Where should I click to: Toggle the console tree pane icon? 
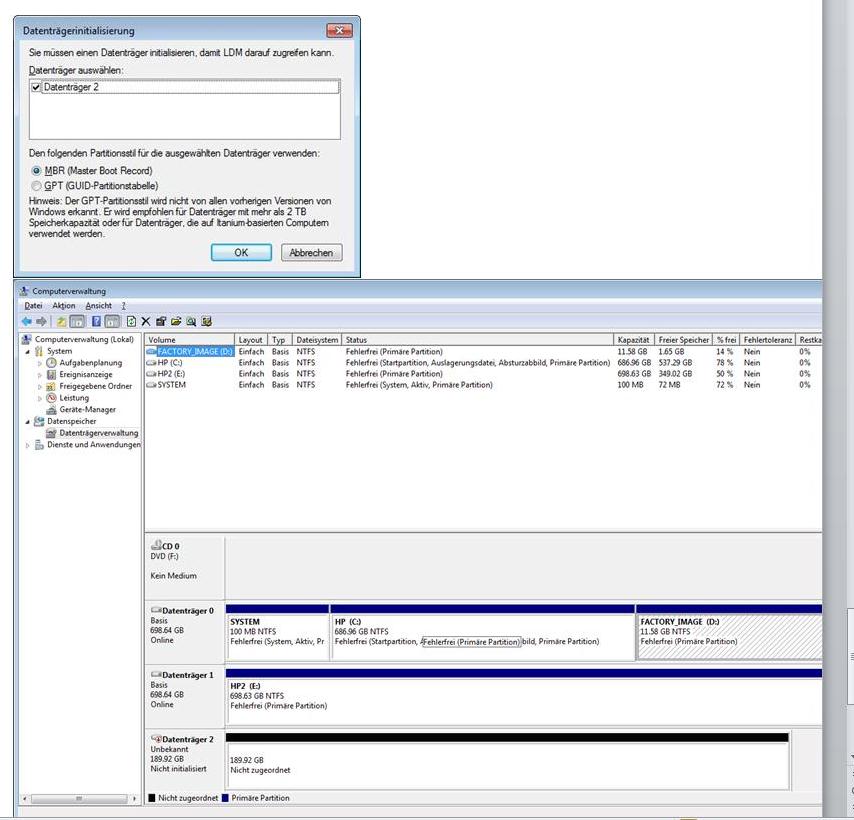77,322
